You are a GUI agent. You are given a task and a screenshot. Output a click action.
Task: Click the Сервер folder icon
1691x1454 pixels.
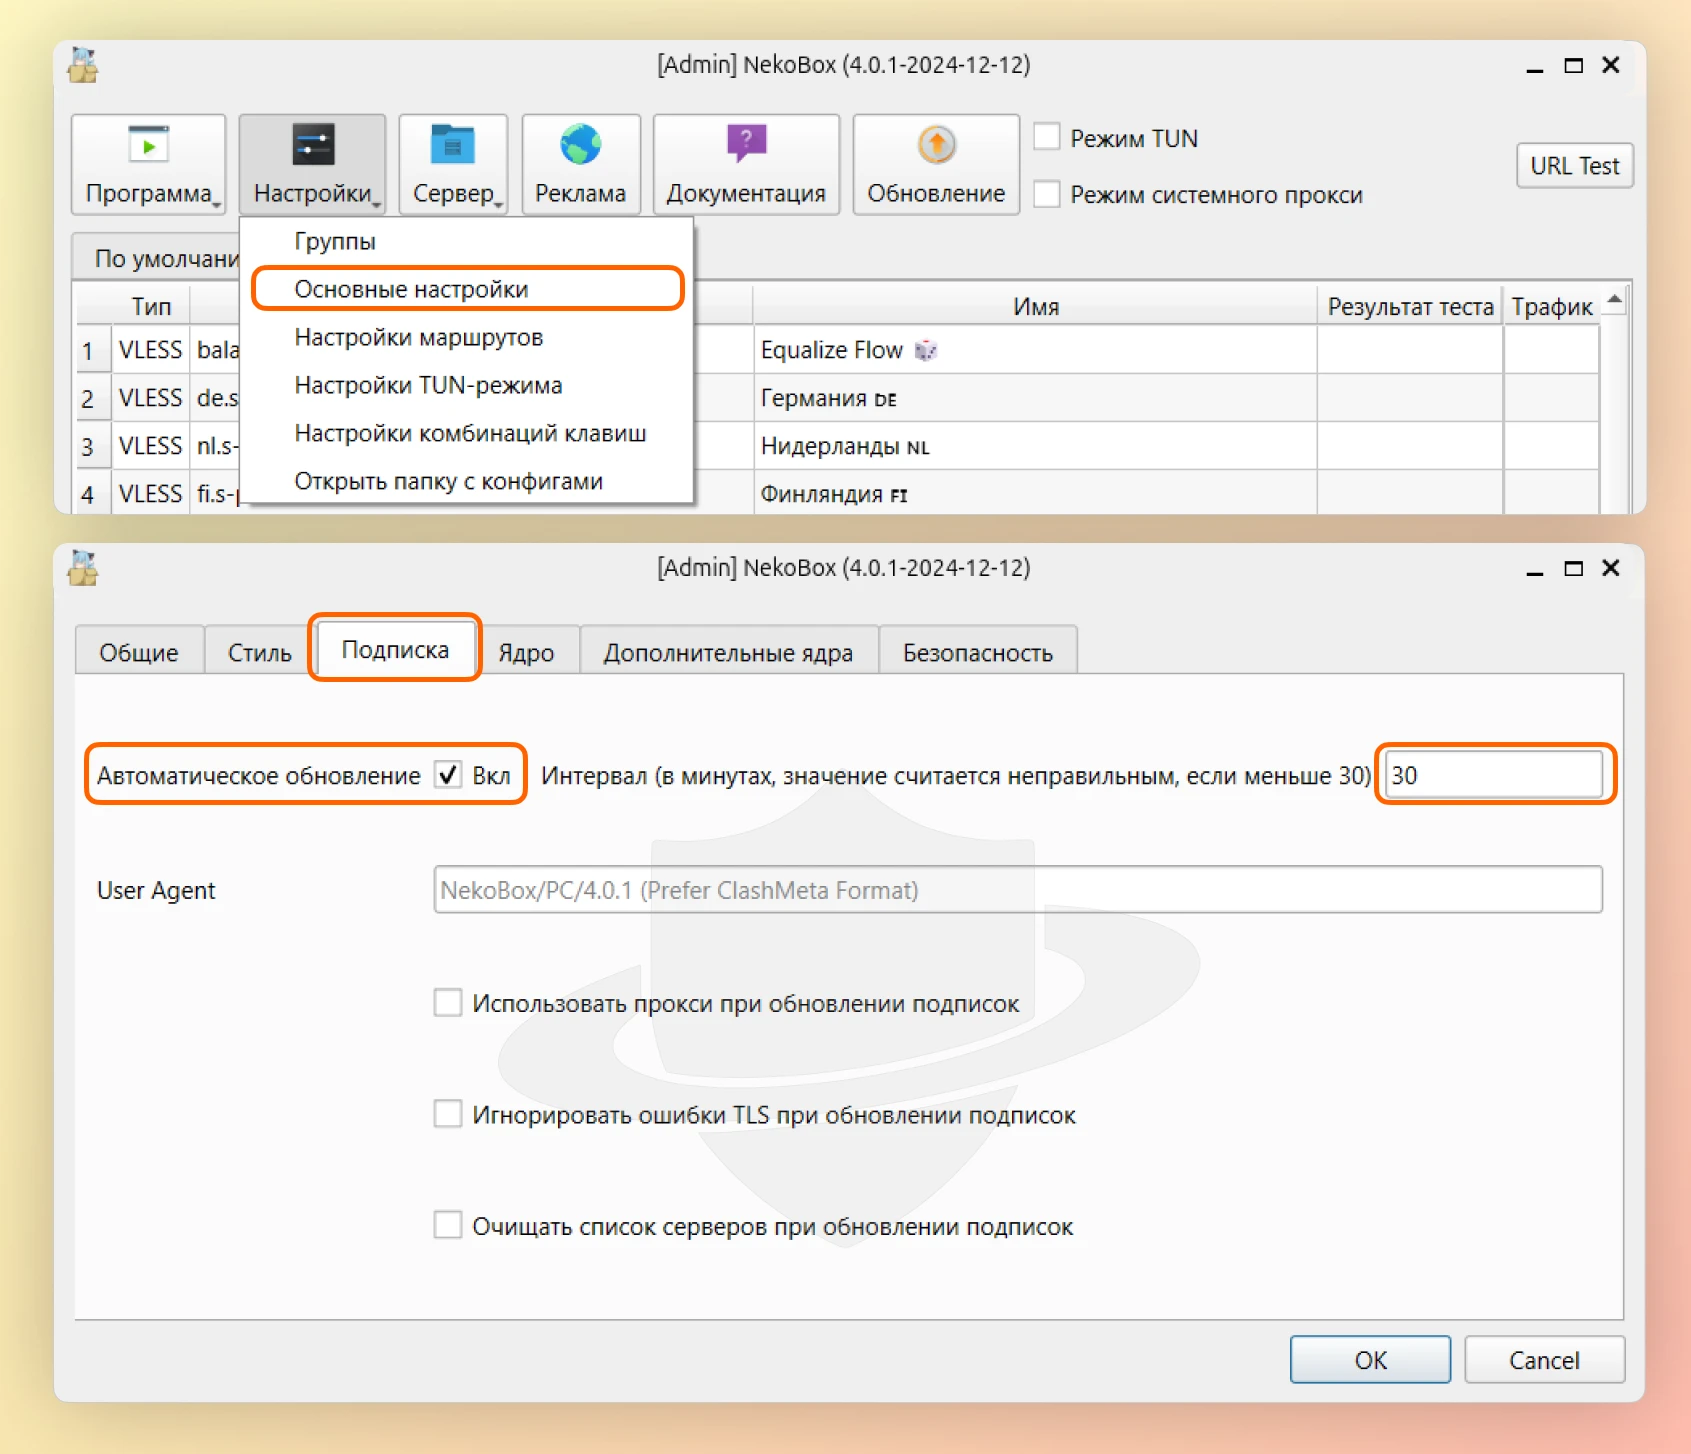[452, 146]
